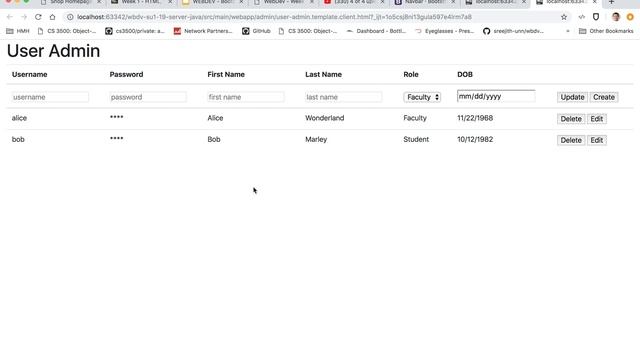Screen dimensions: 640x360
Task: Show more bookmarks overflow chevron
Action: click(568, 31)
